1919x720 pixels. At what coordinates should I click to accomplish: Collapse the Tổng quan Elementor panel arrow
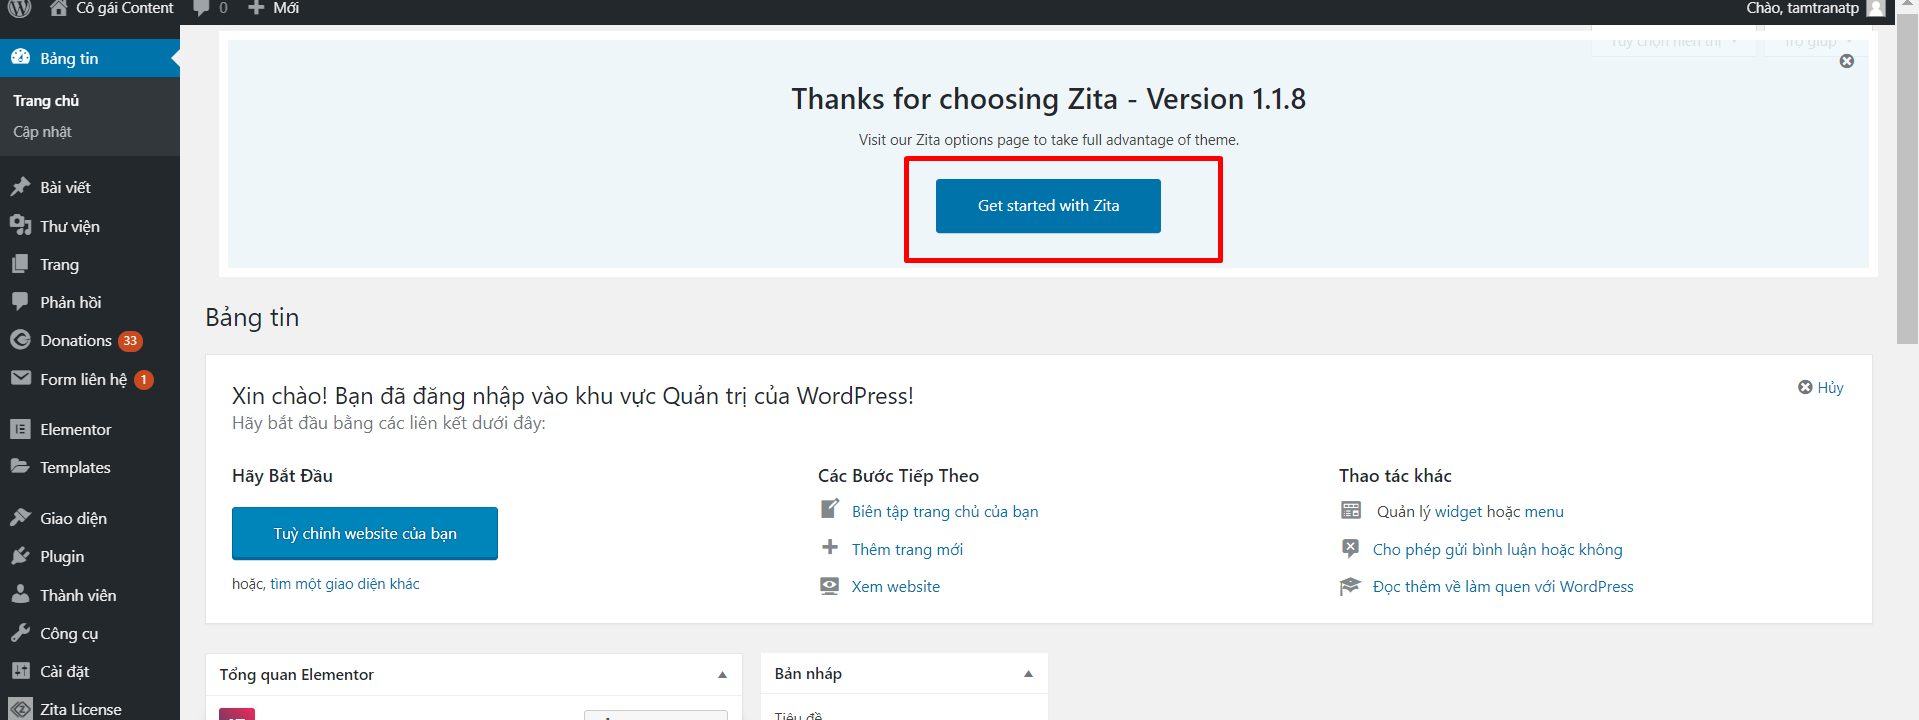pyautogui.click(x=722, y=675)
